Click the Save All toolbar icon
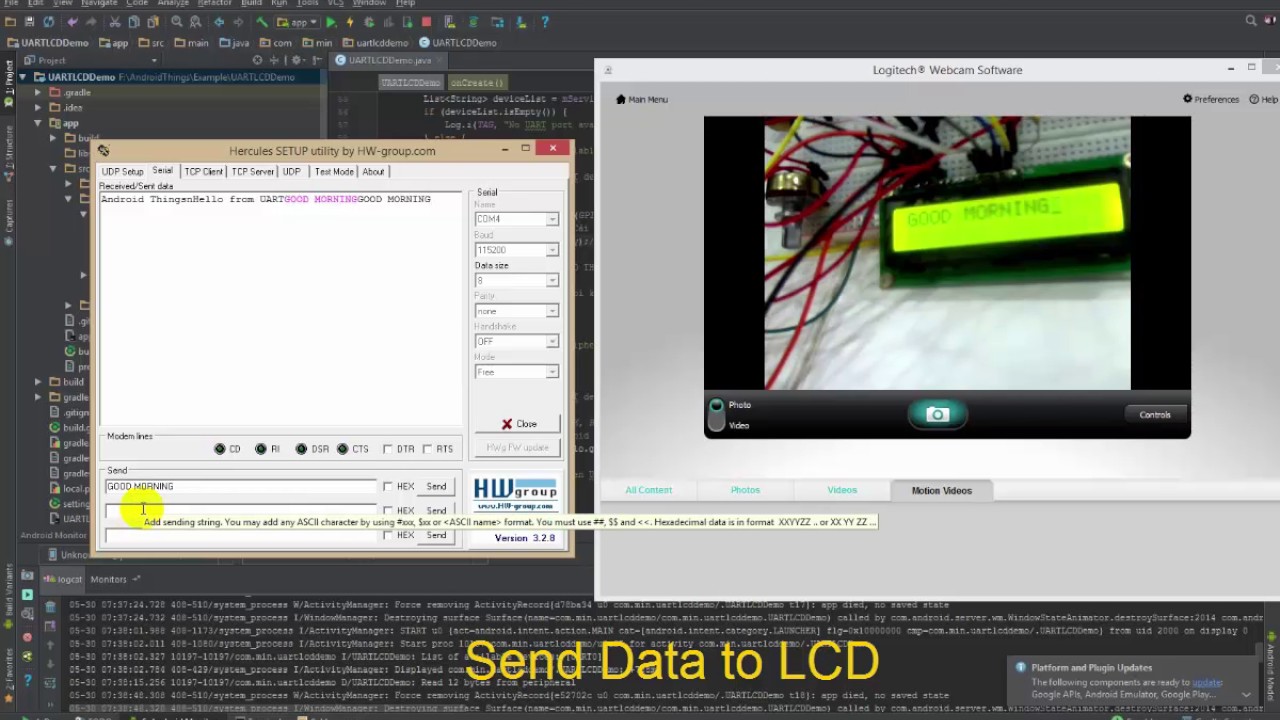 coord(29,22)
